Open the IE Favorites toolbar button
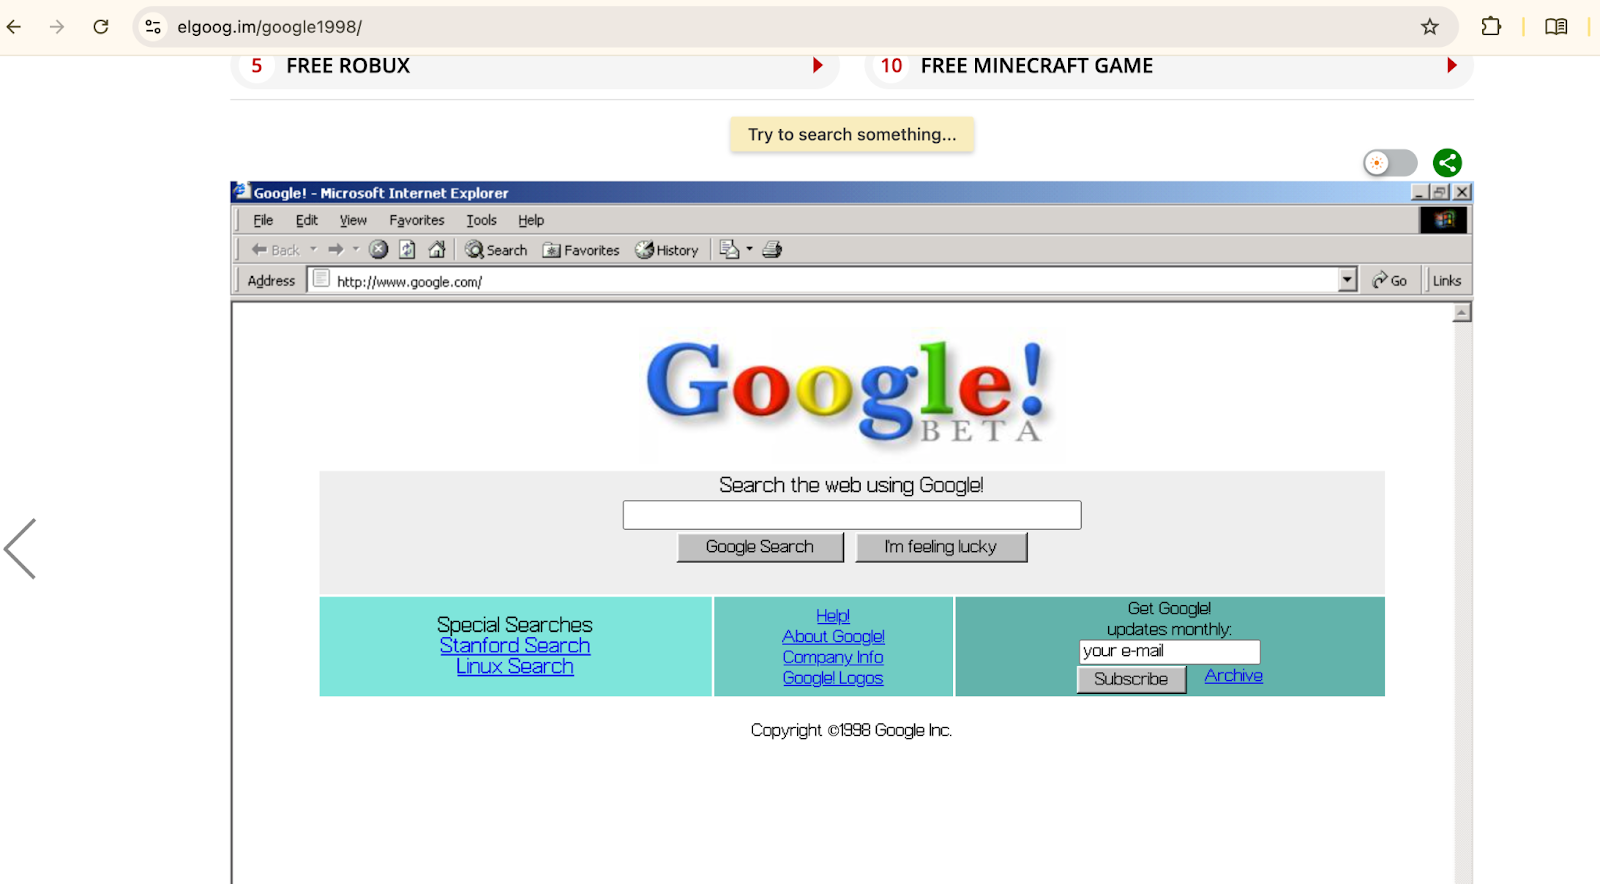The image size is (1600, 884). tap(581, 250)
